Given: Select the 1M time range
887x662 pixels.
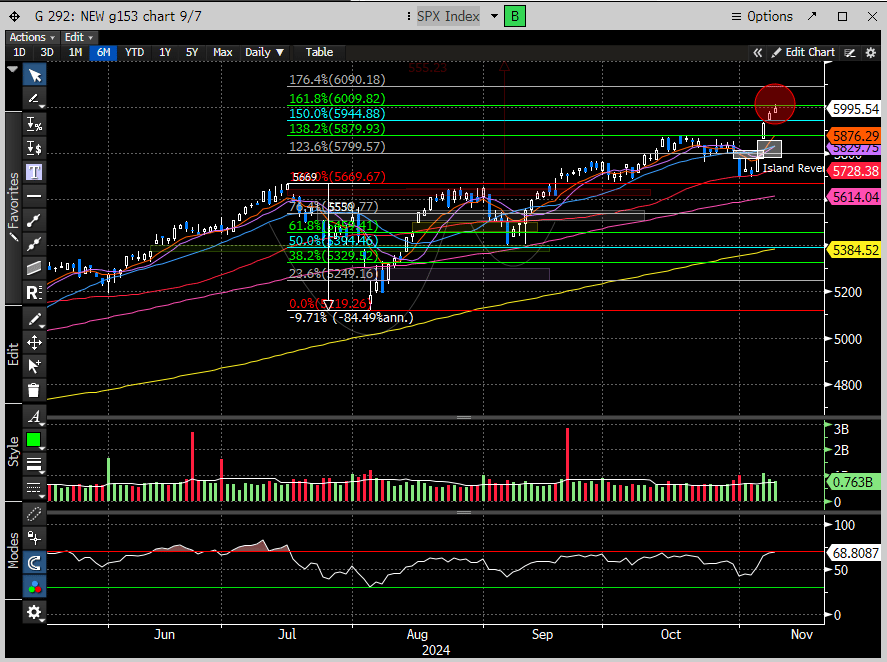Looking at the screenshot, I should point(75,53).
